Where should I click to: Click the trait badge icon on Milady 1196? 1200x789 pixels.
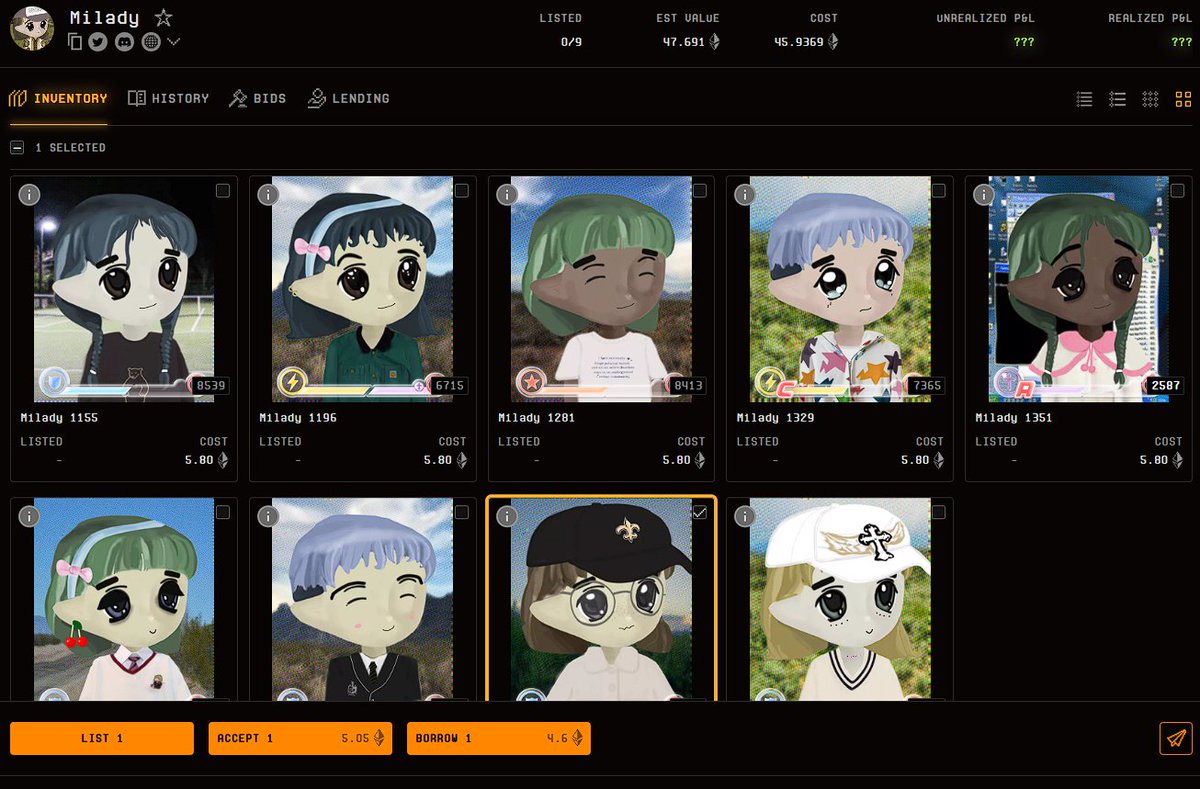[291, 381]
